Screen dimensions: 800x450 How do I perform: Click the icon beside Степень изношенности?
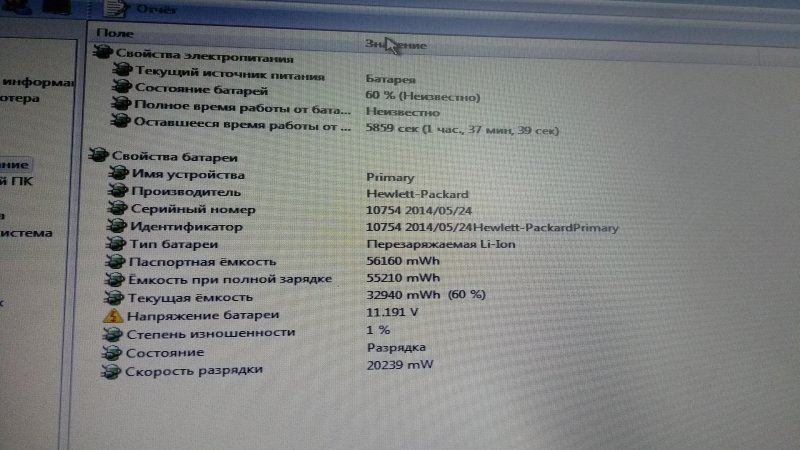click(111, 334)
